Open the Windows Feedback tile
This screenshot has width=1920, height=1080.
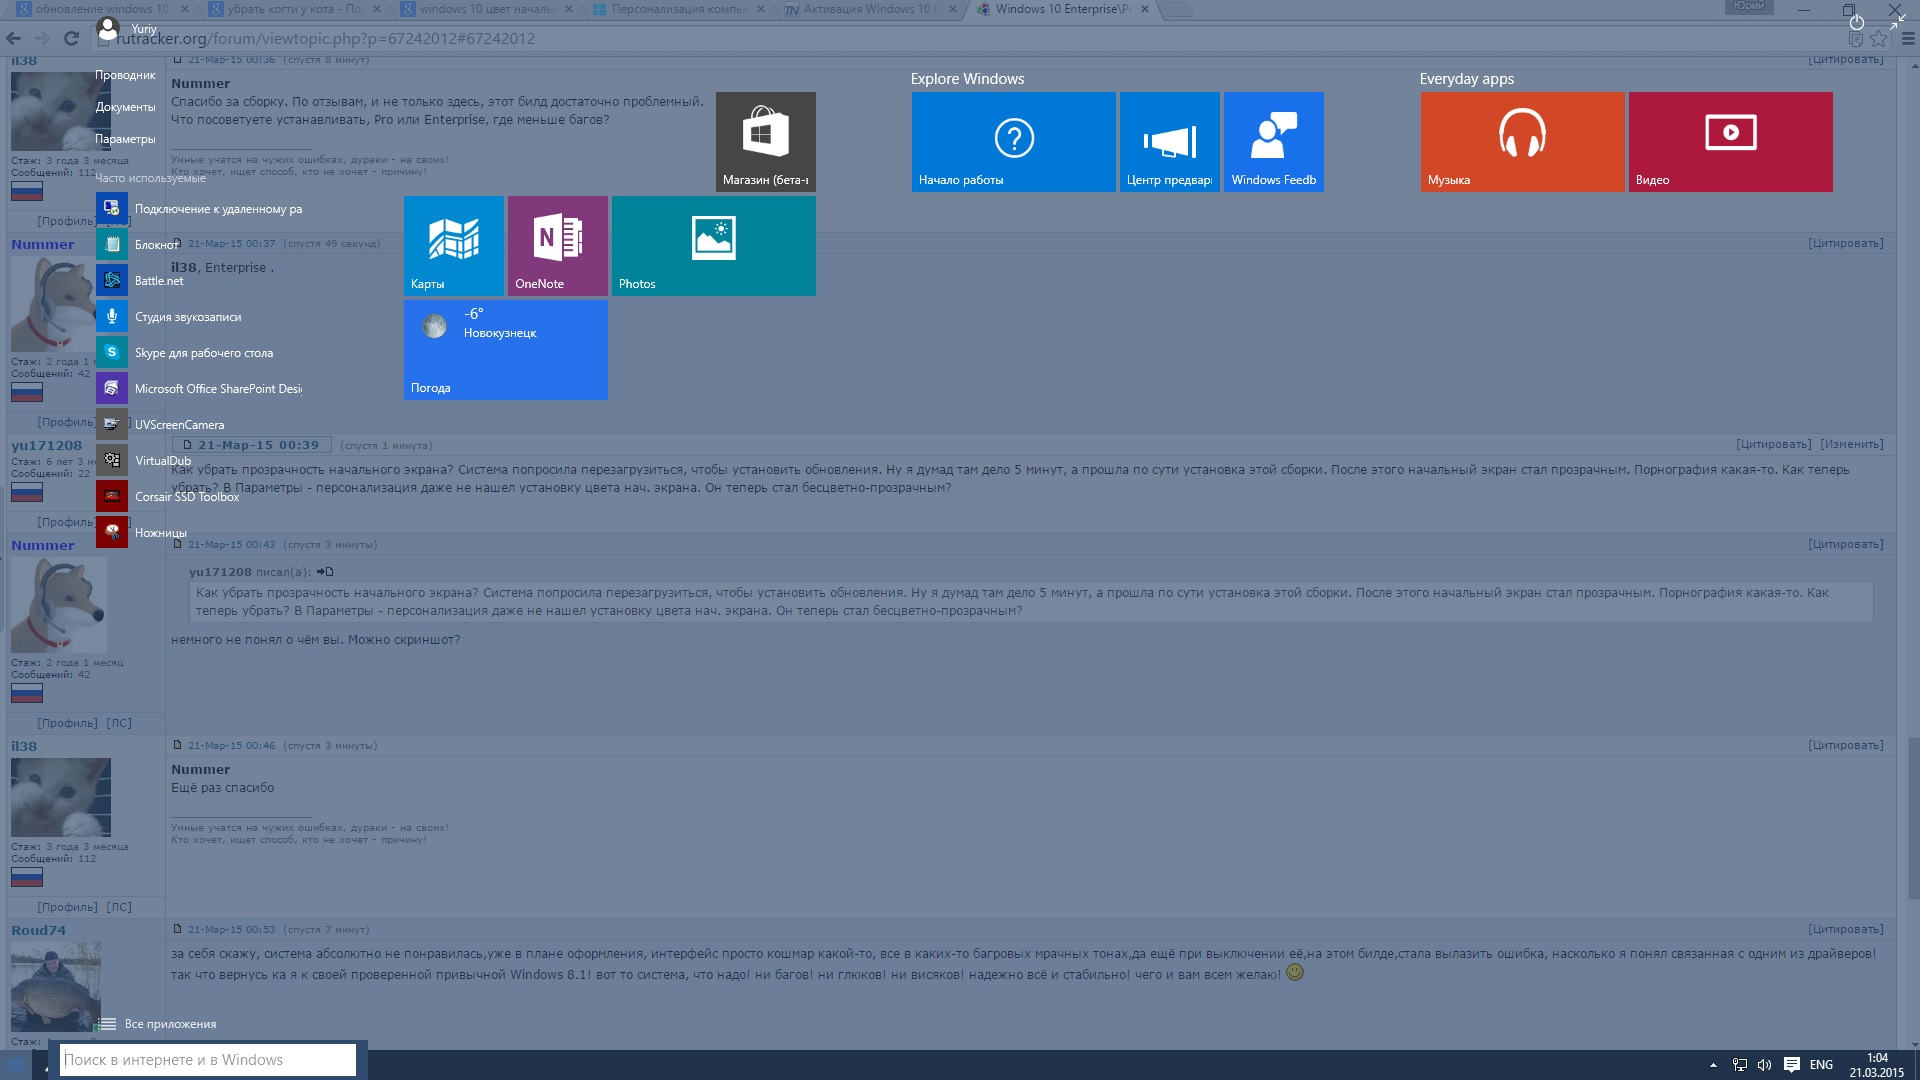click(x=1273, y=141)
